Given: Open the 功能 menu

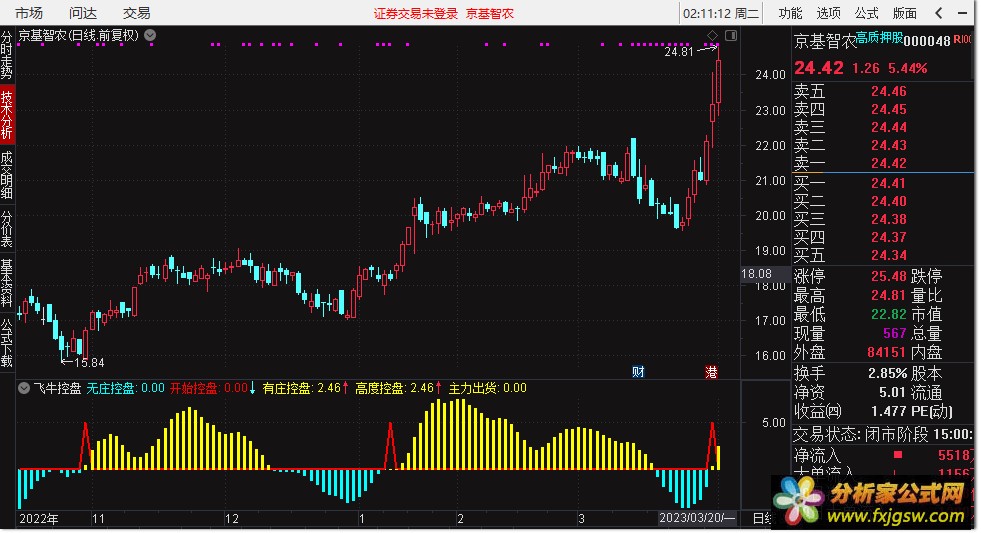Looking at the screenshot, I should (x=790, y=13).
